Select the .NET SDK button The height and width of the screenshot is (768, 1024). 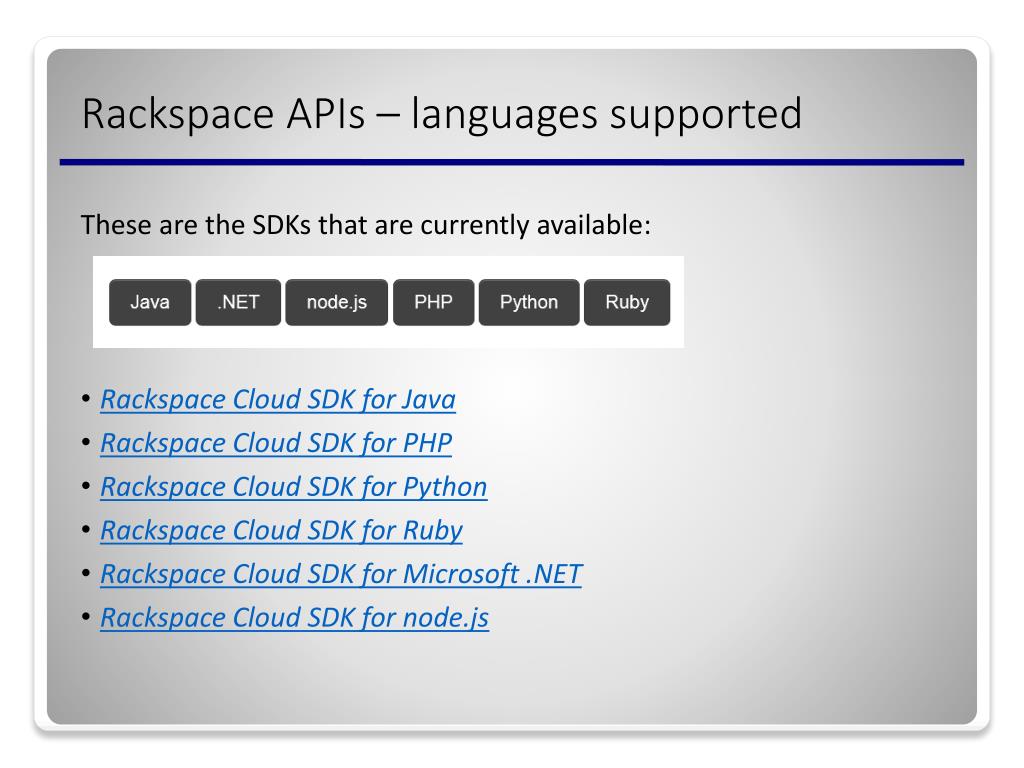[238, 302]
